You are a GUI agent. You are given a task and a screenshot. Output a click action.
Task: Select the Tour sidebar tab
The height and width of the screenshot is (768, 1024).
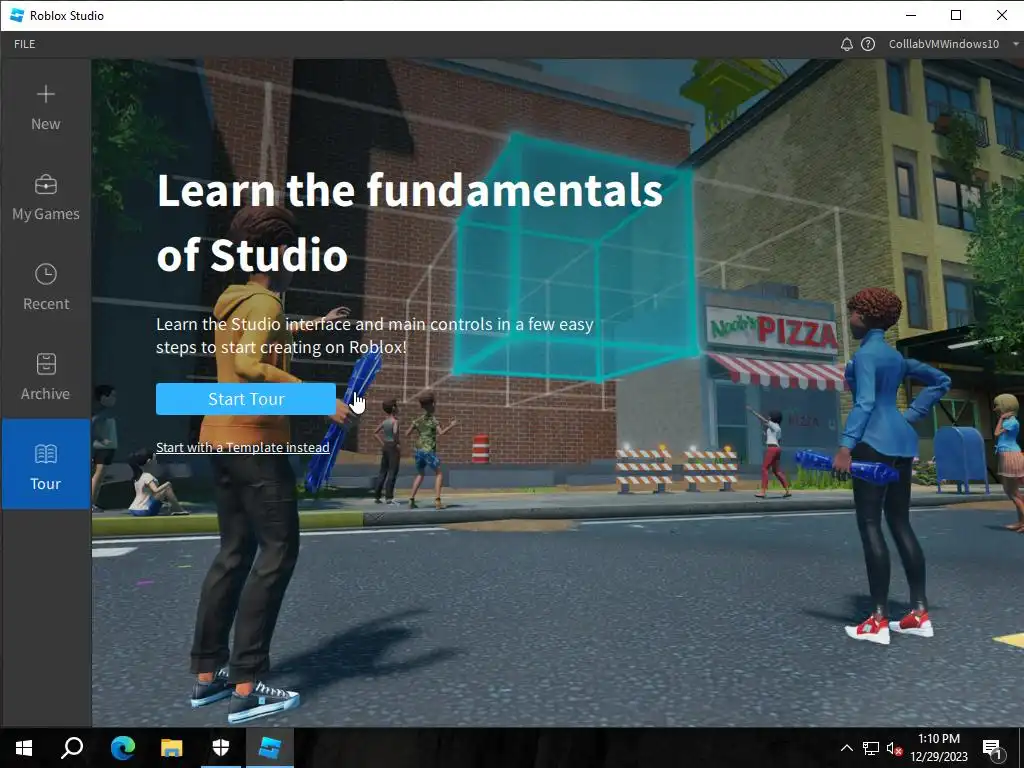(46, 464)
